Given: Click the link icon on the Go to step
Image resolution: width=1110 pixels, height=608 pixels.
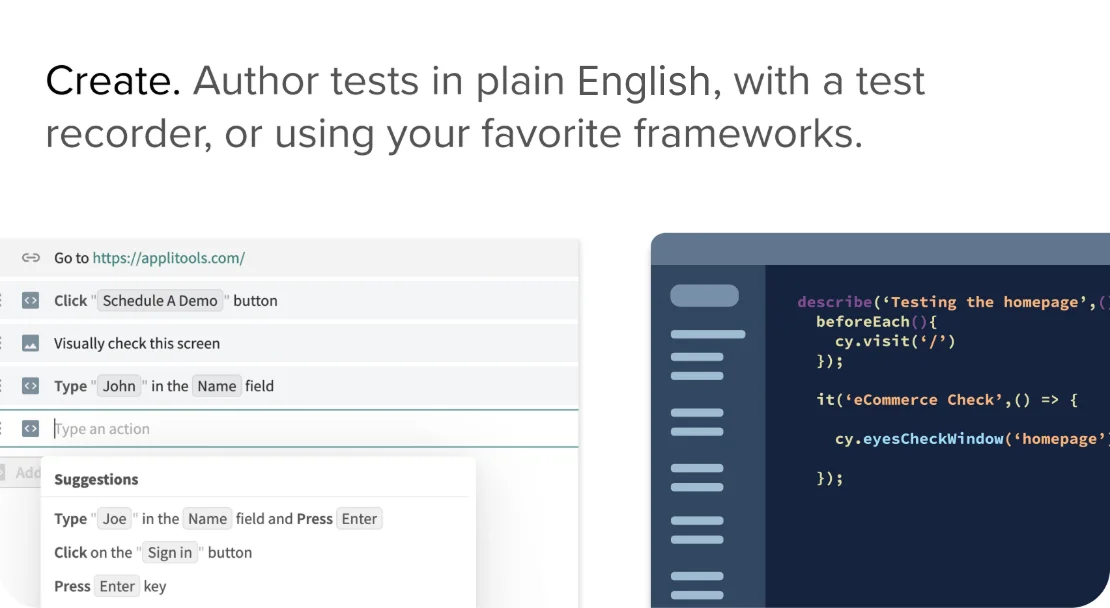Looking at the screenshot, I should coord(31,257).
